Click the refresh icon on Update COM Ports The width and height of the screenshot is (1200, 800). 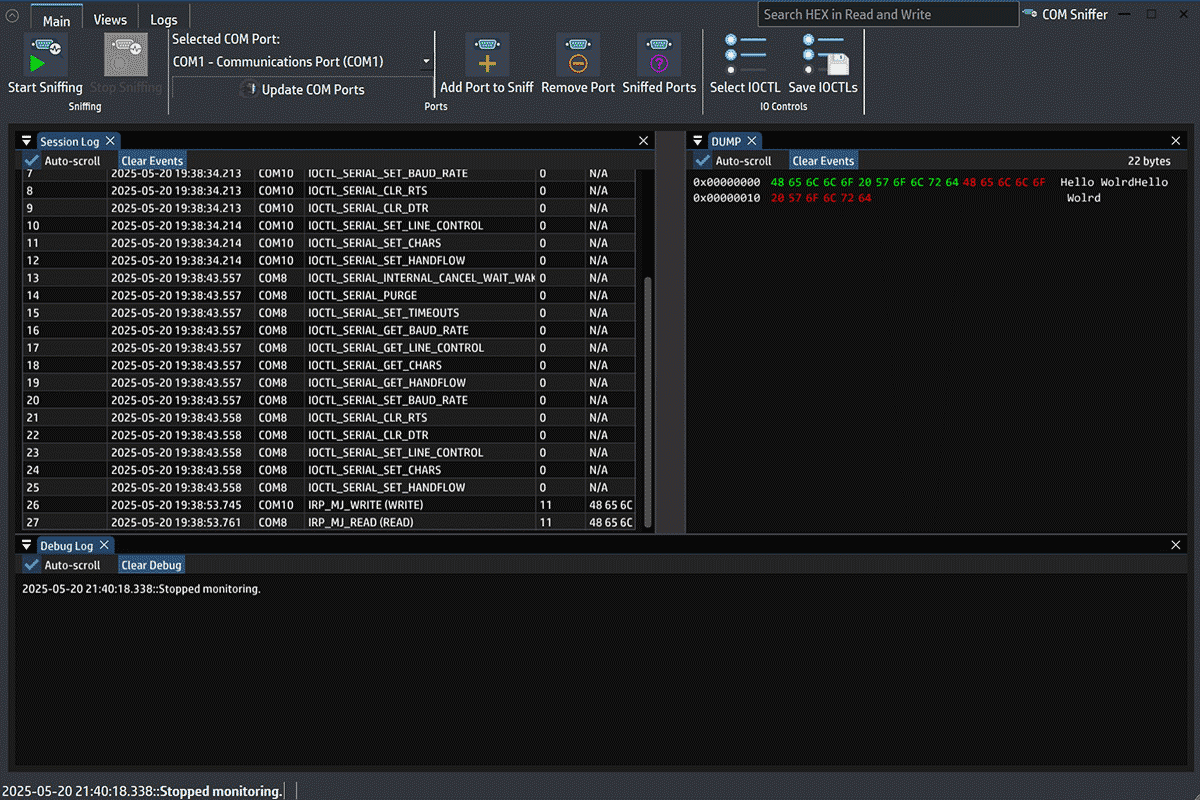[x=249, y=90]
